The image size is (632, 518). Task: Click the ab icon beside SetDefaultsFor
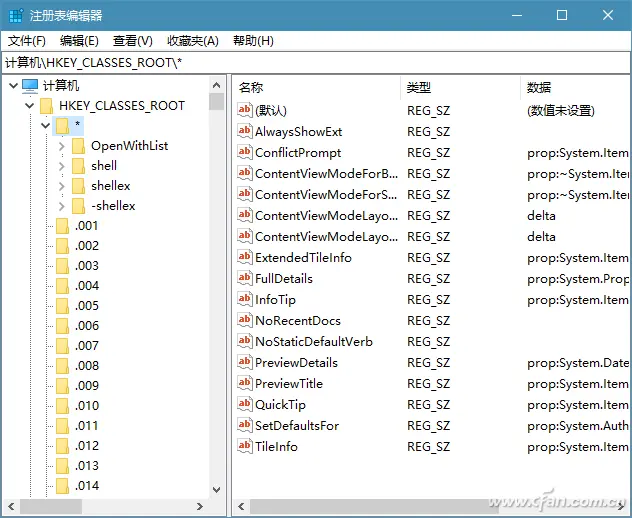[245, 424]
